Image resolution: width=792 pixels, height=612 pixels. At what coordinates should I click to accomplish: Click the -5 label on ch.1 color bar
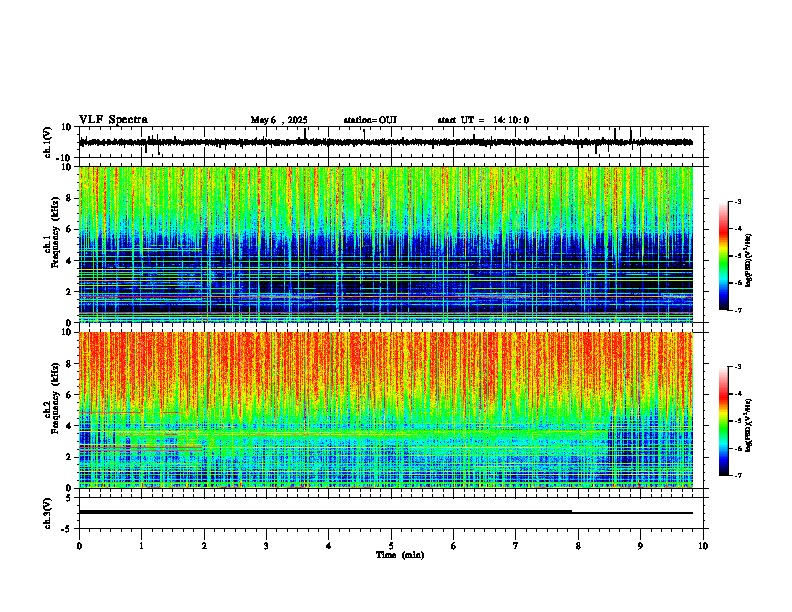(737, 256)
